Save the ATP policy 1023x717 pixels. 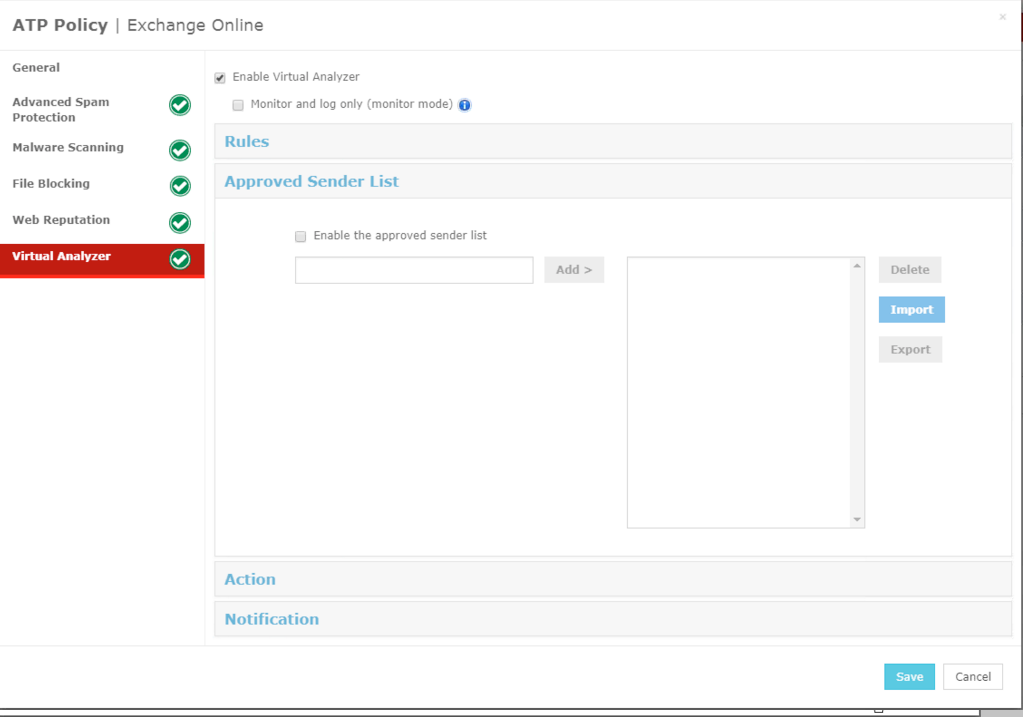pos(909,677)
